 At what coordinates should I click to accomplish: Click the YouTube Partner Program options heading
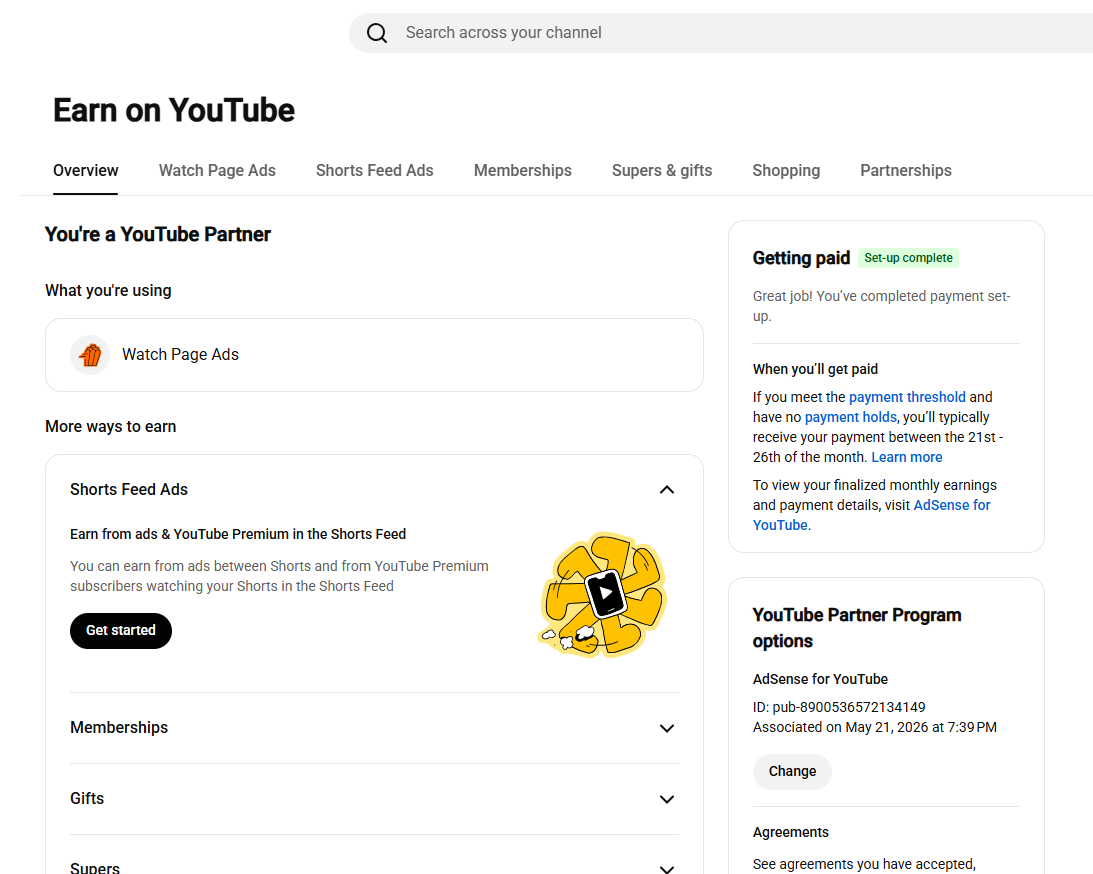pos(857,628)
